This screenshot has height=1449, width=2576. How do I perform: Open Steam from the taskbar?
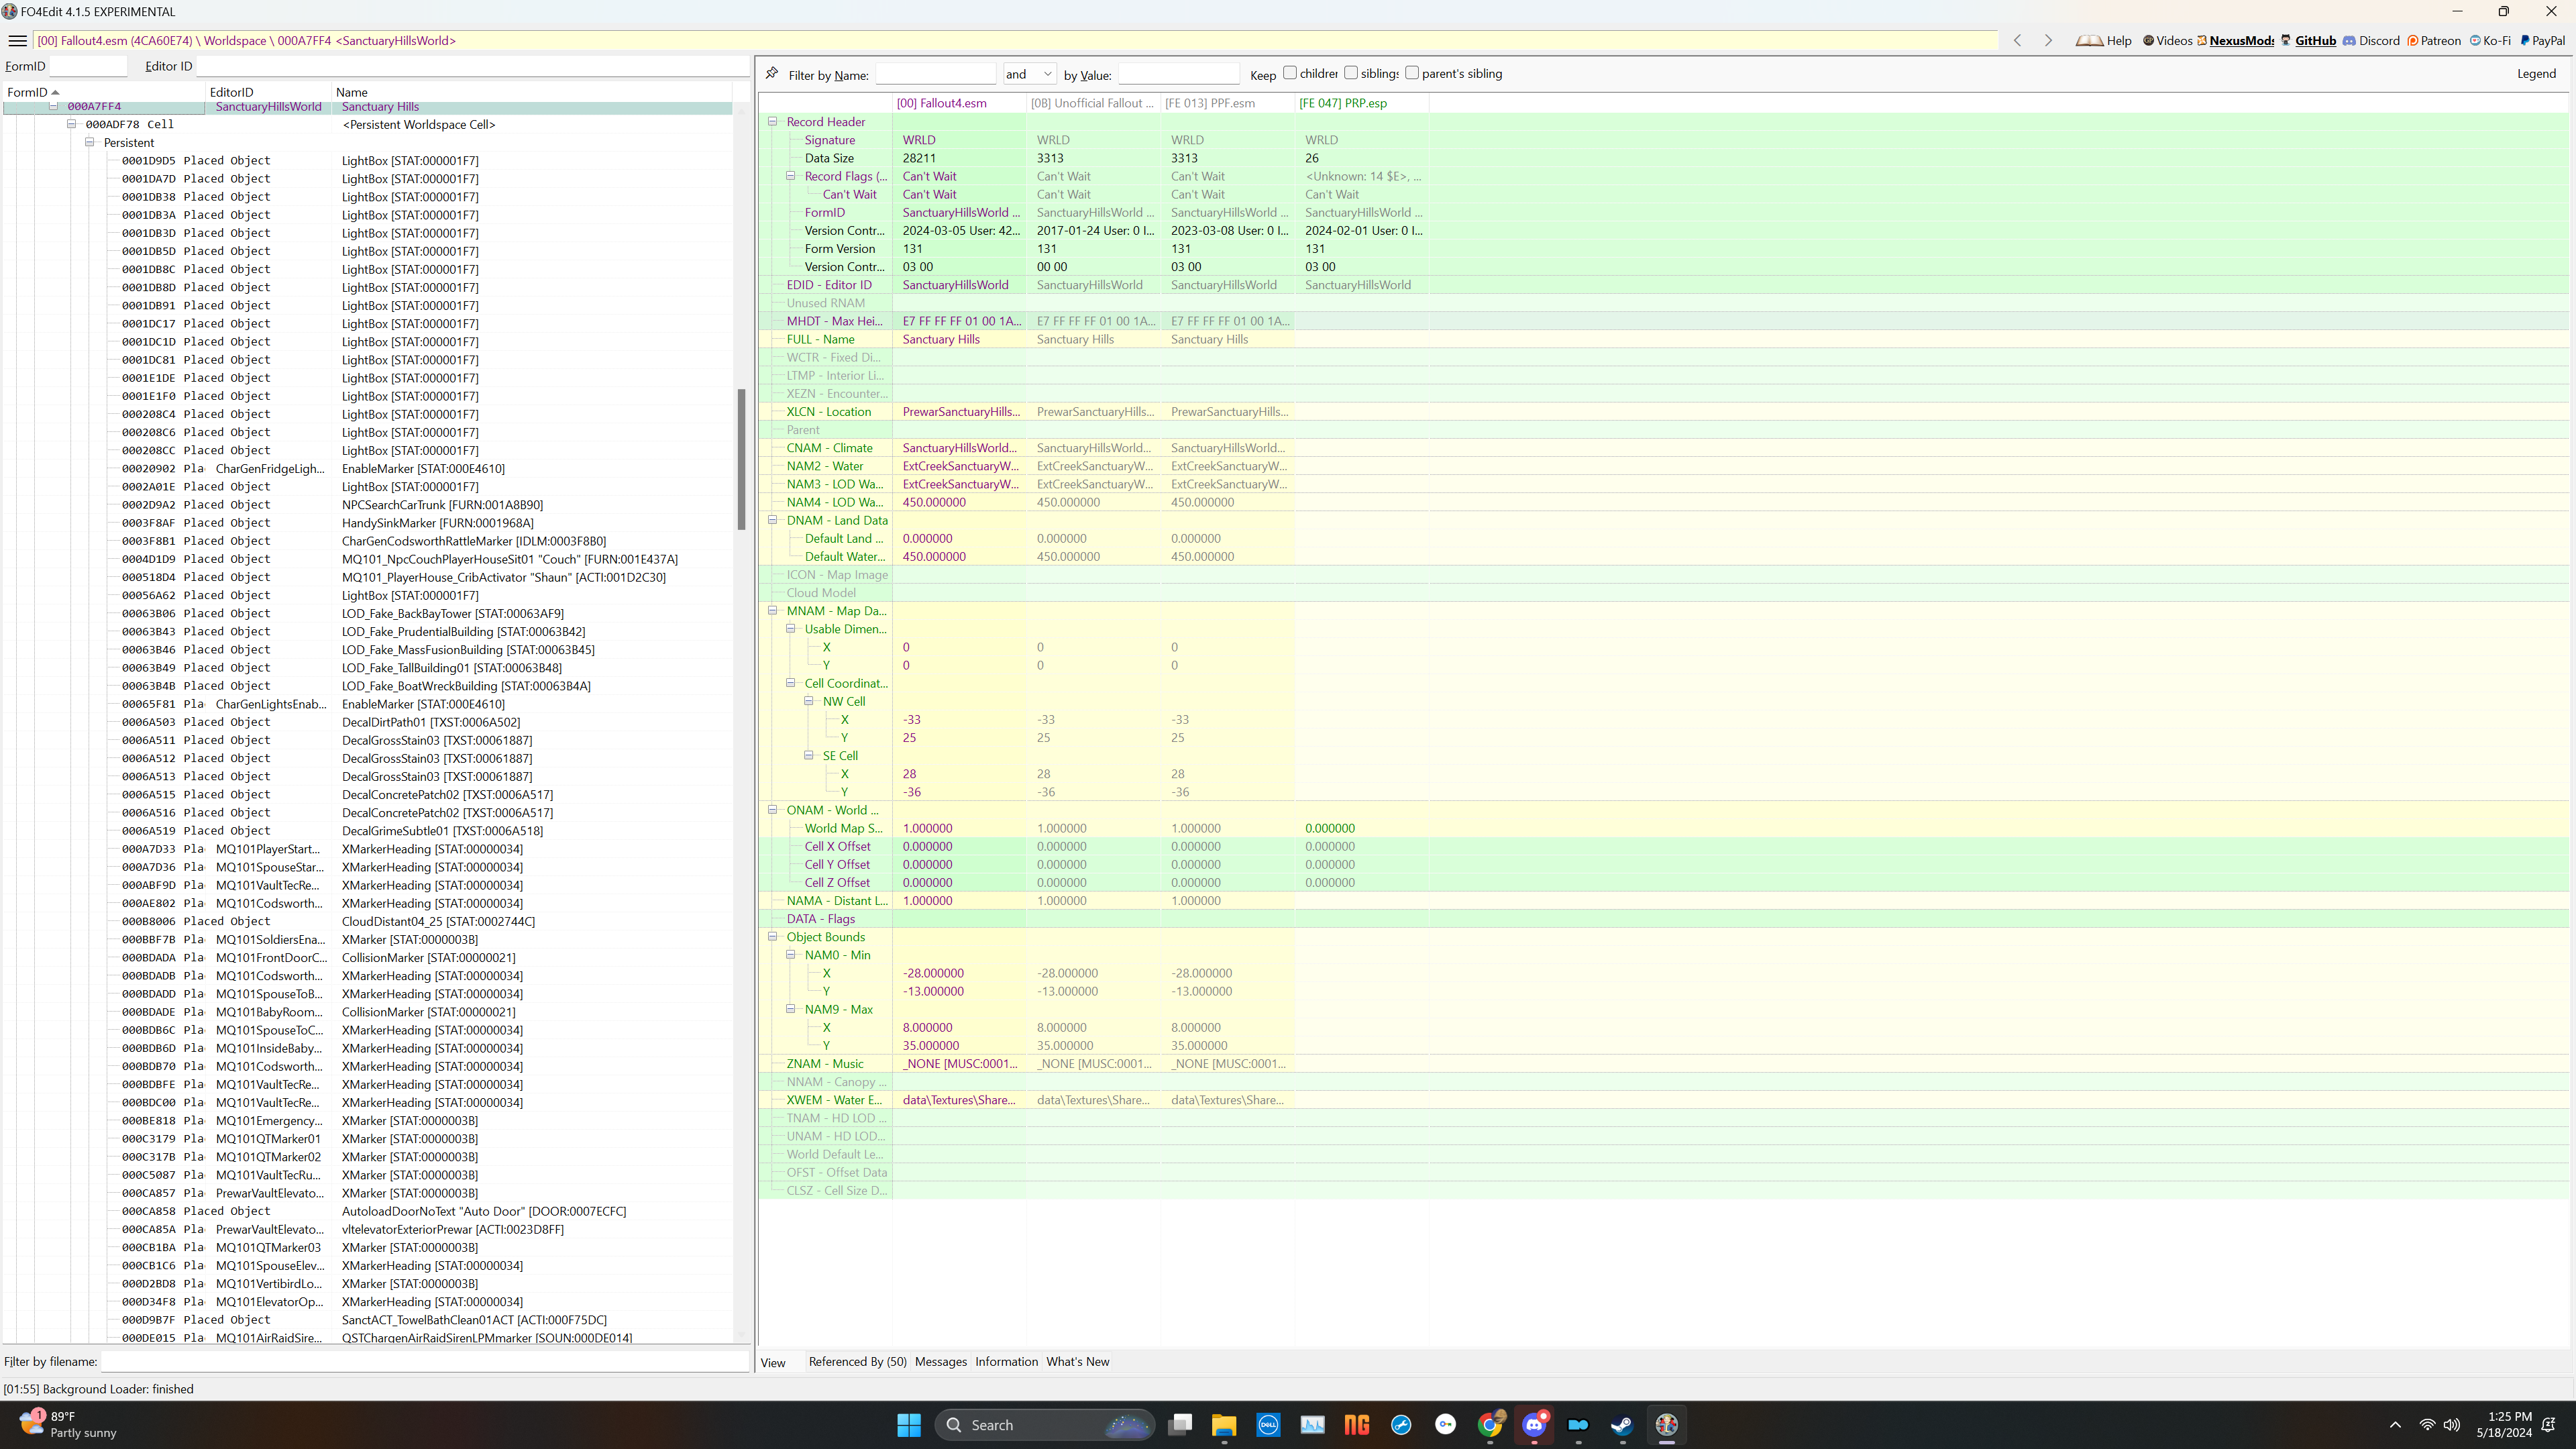coord(1622,1425)
